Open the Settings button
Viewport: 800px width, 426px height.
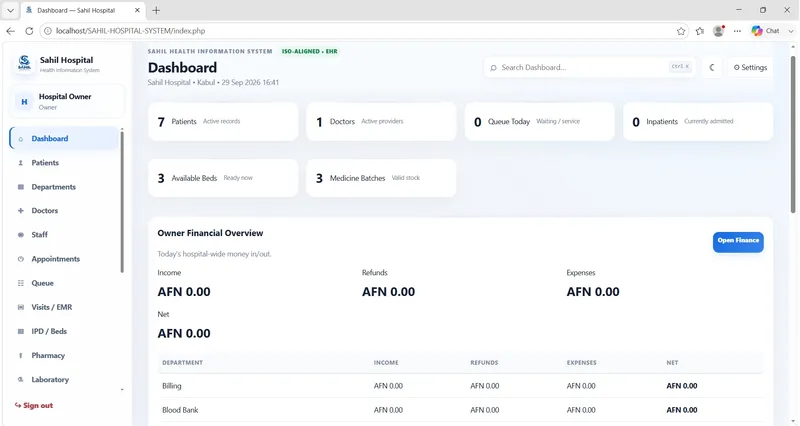[x=750, y=67]
